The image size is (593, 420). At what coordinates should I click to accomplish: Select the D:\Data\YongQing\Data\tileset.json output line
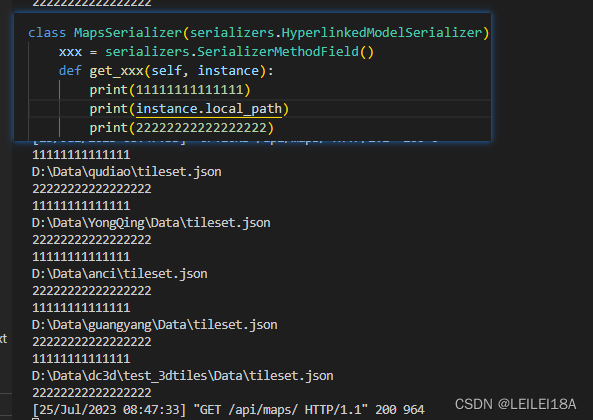click(x=151, y=223)
